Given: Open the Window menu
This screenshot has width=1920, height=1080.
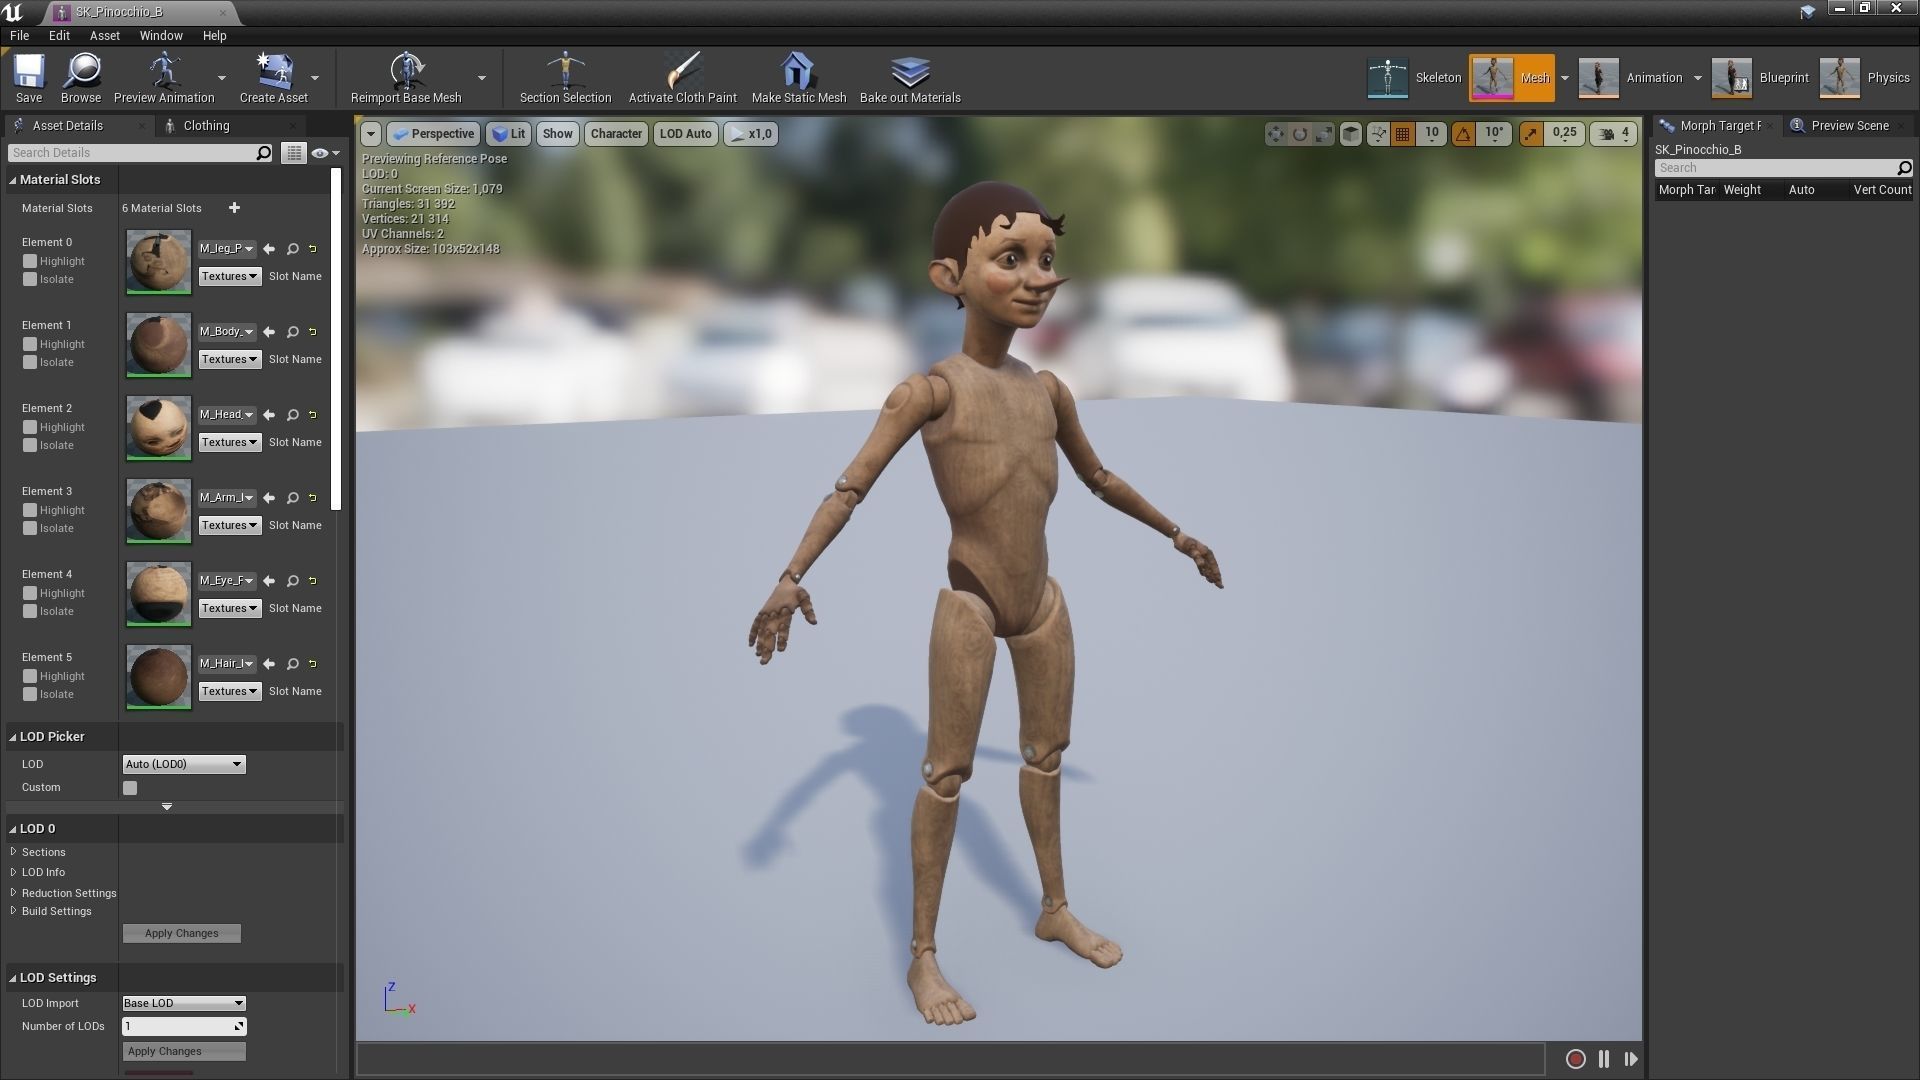Looking at the screenshot, I should 161,35.
